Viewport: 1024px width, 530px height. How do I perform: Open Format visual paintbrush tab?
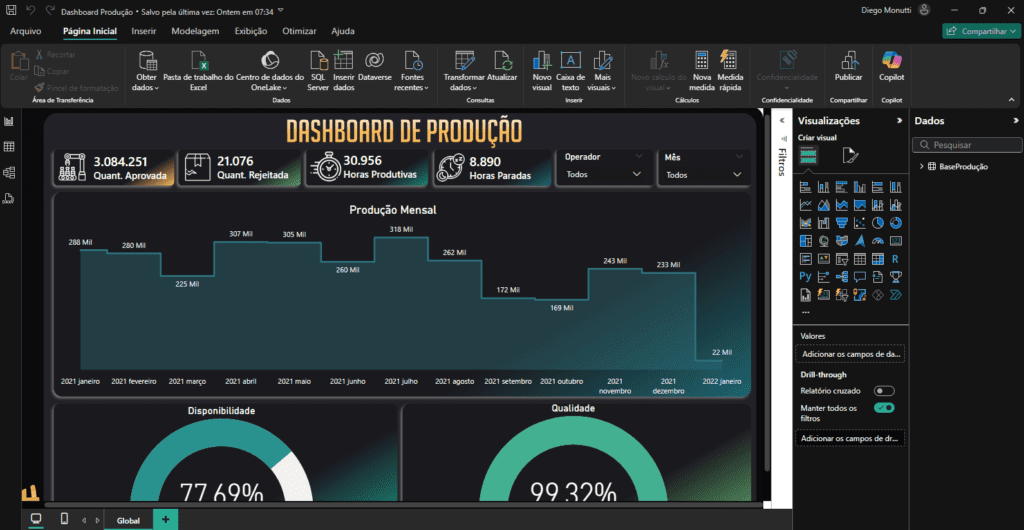850,155
